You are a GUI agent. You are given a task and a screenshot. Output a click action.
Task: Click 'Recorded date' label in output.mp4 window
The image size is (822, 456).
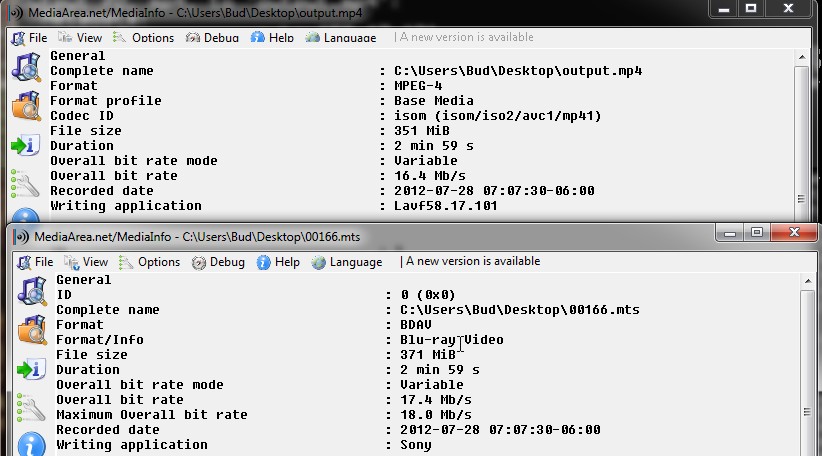click(x=102, y=191)
